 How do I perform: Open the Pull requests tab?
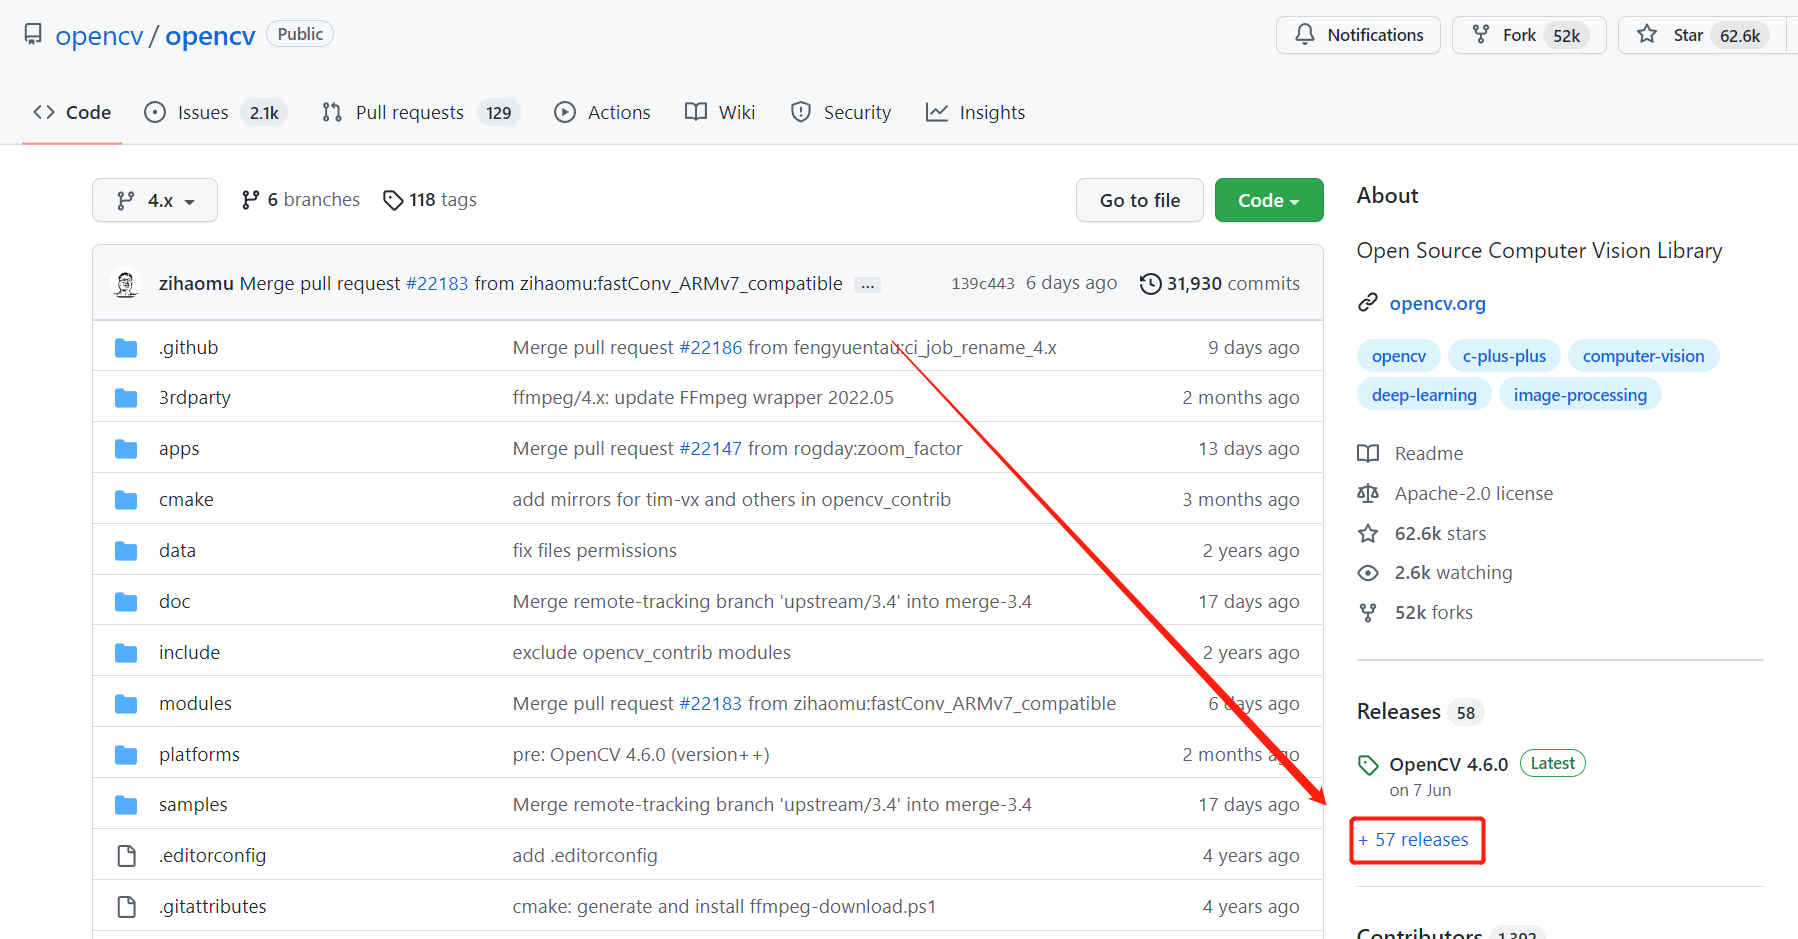pos(420,113)
